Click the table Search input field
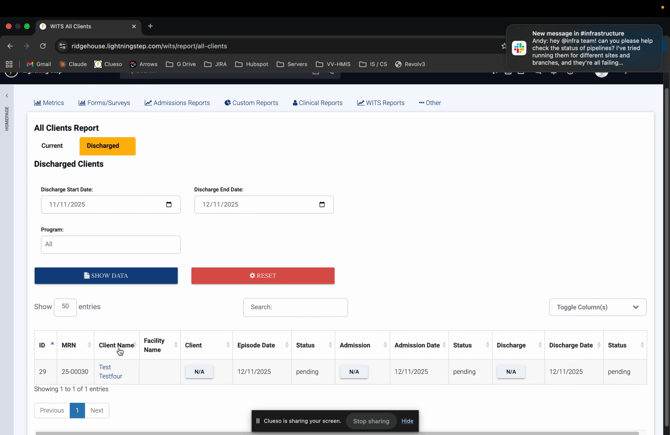The image size is (670, 435). [x=295, y=307]
